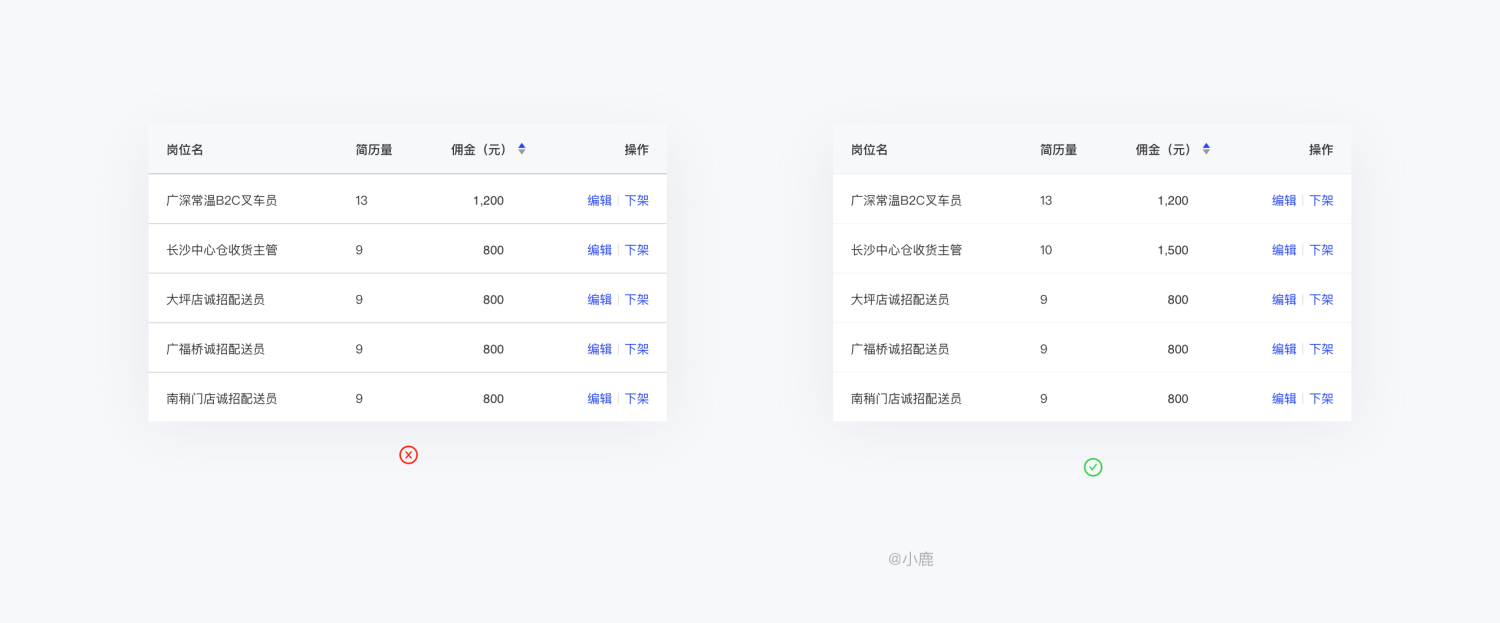Select 广福桥诚招配送员 name in green-check table

point(901,349)
